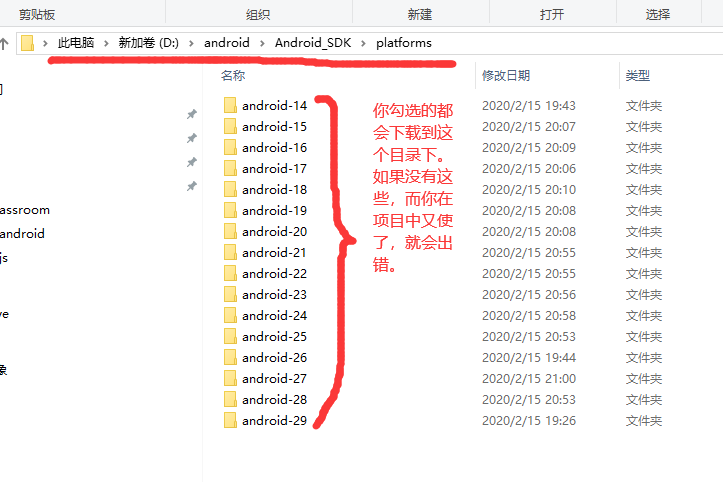Sort by the 类型 column header

click(638, 75)
